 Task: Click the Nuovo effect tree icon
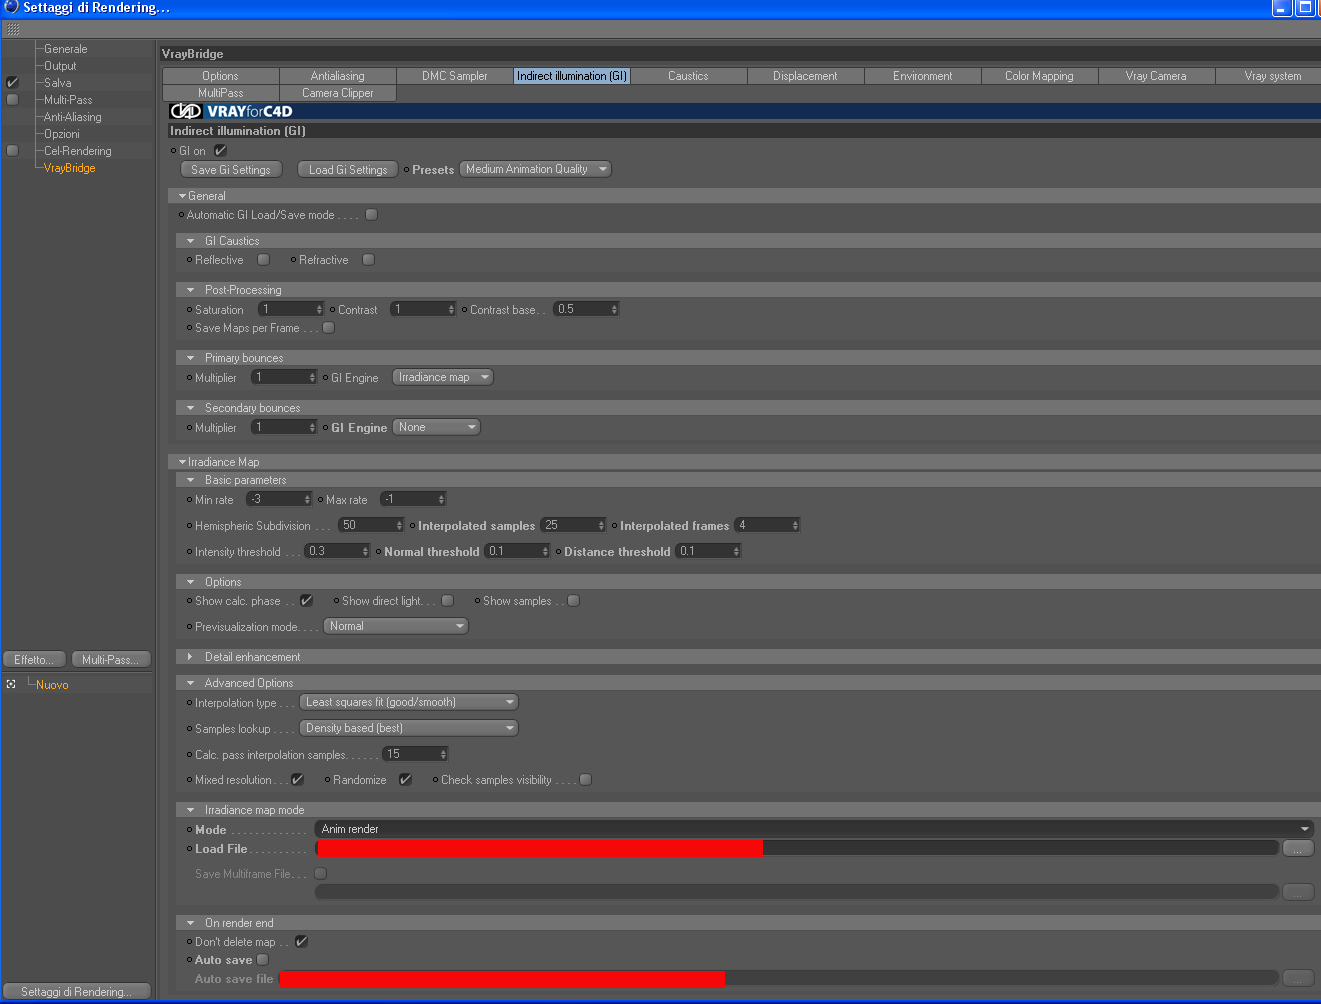(x=11, y=684)
